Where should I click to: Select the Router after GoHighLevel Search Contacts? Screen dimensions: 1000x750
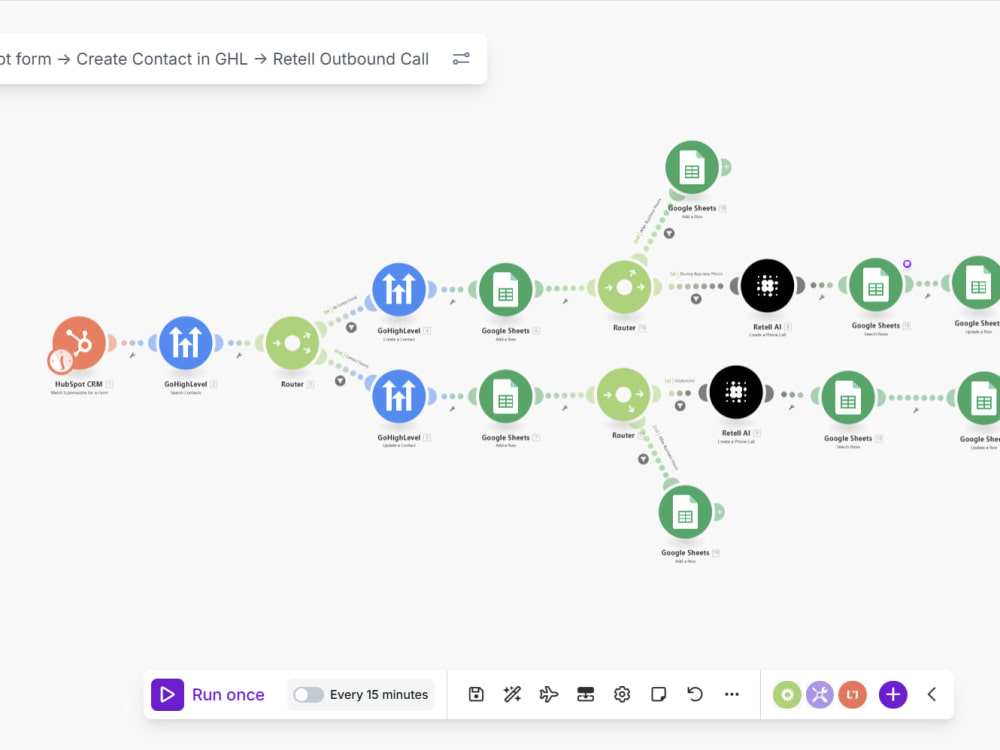(x=292, y=343)
